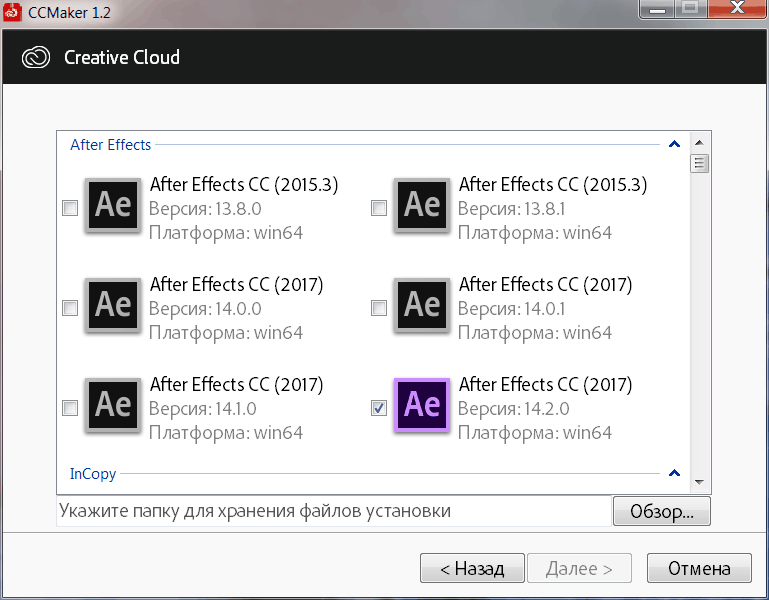Viewport: 769px width, 600px height.
Task: Click the After Effects group header label
Action: pyautogui.click(x=110, y=145)
